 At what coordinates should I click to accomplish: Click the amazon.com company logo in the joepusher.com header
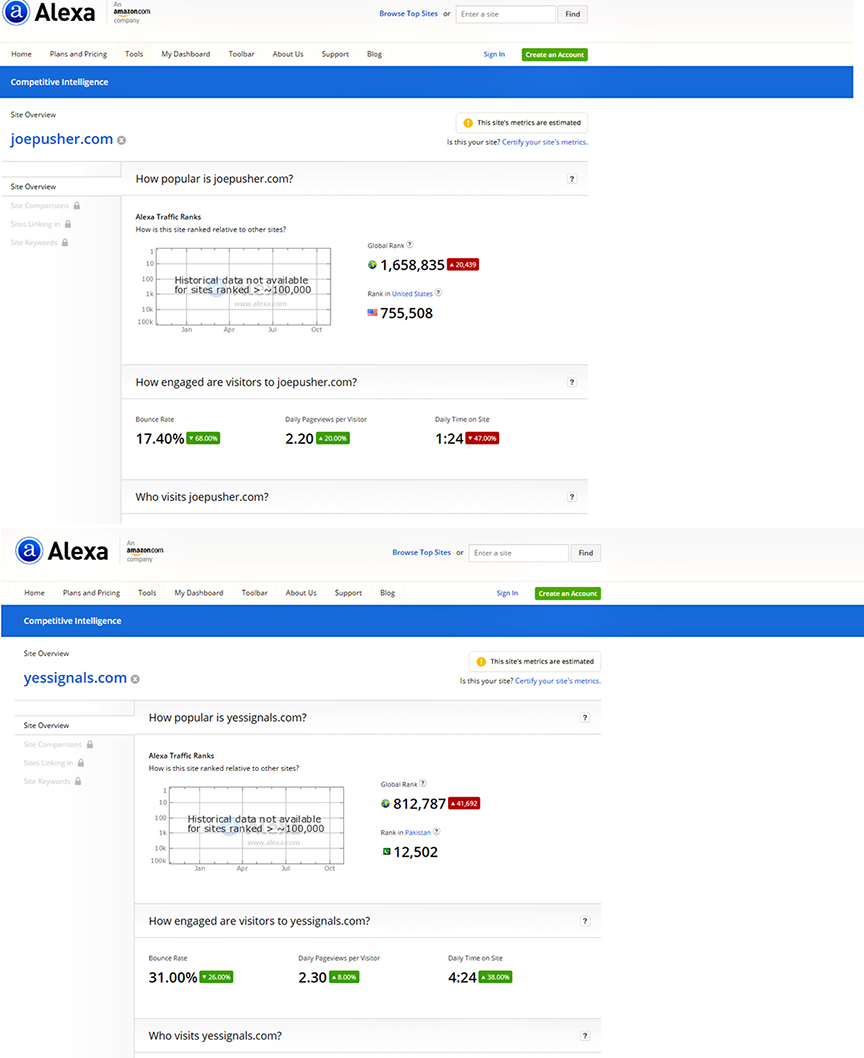click(x=132, y=12)
